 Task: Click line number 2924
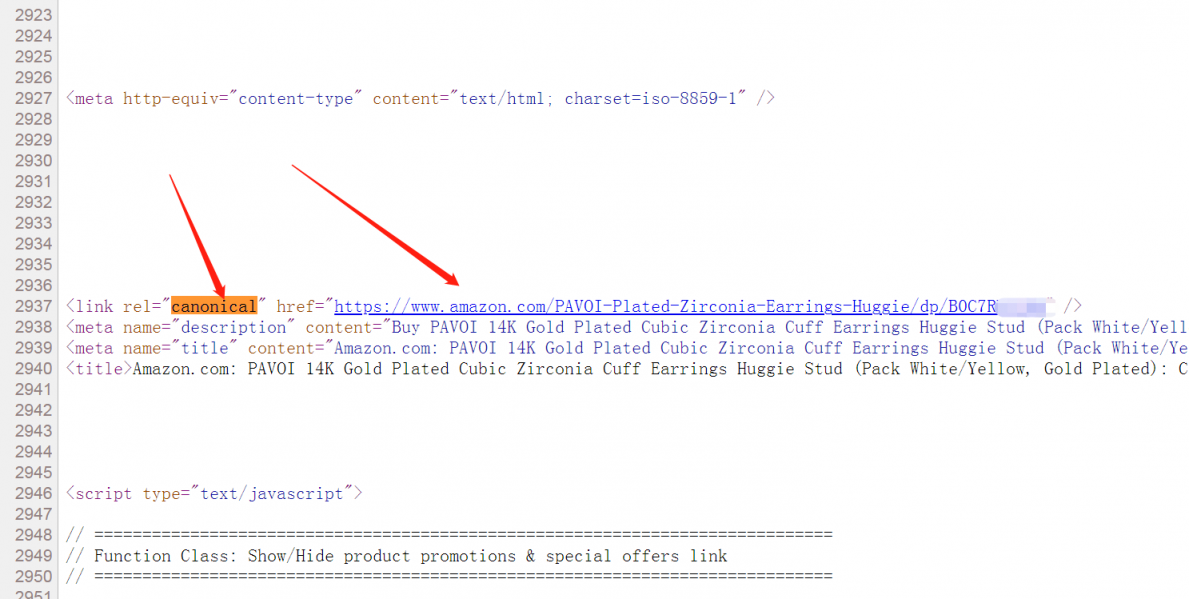[x=33, y=36]
